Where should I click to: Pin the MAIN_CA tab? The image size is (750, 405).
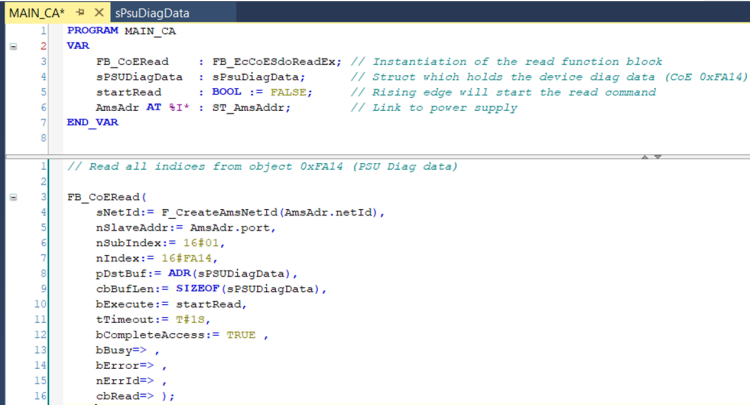(80, 12)
